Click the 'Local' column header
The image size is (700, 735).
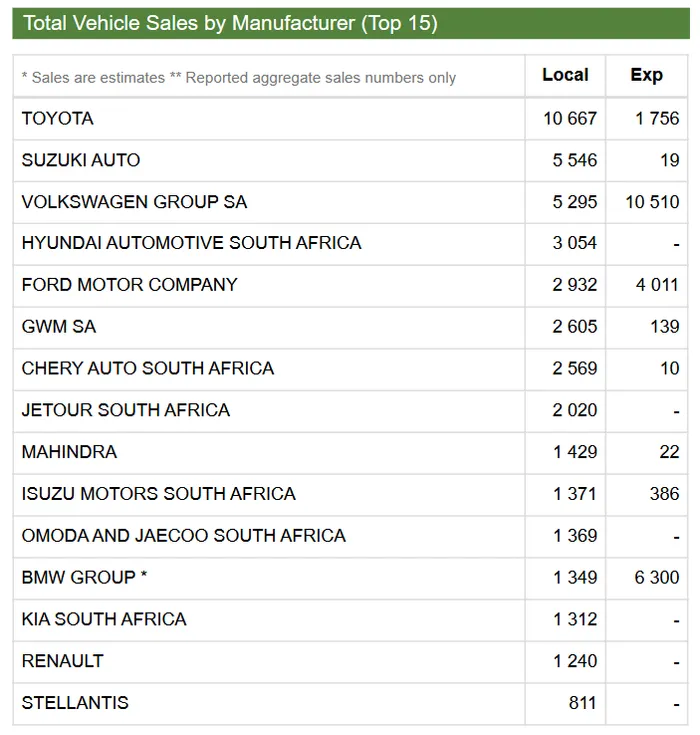coord(565,75)
